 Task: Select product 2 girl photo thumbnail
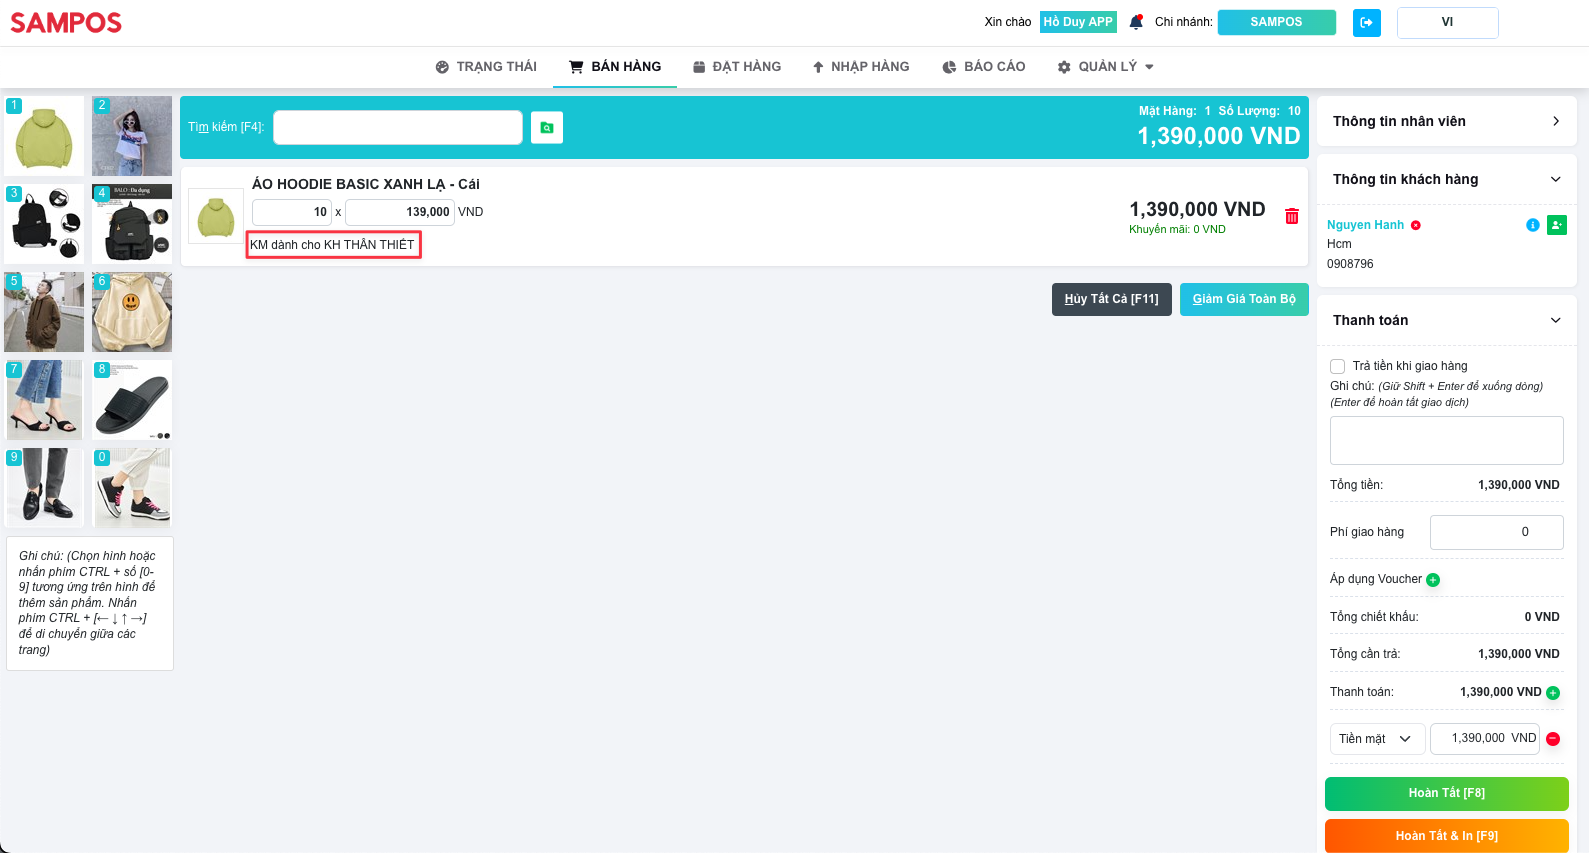click(x=132, y=136)
